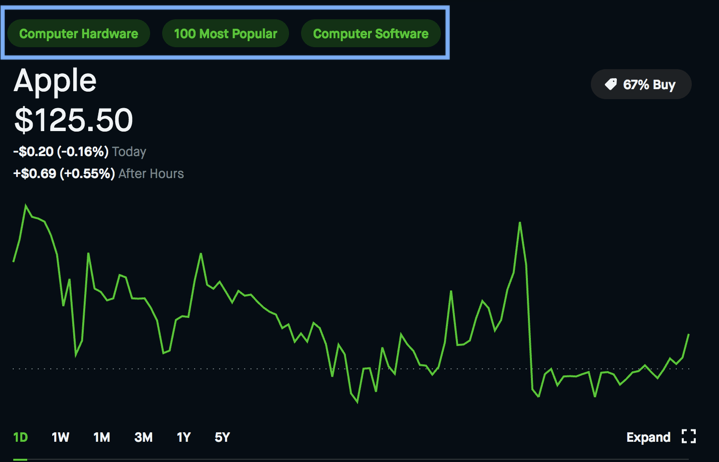Switch chart to 1W range
Screen dimensions: 719x462
[60, 437]
